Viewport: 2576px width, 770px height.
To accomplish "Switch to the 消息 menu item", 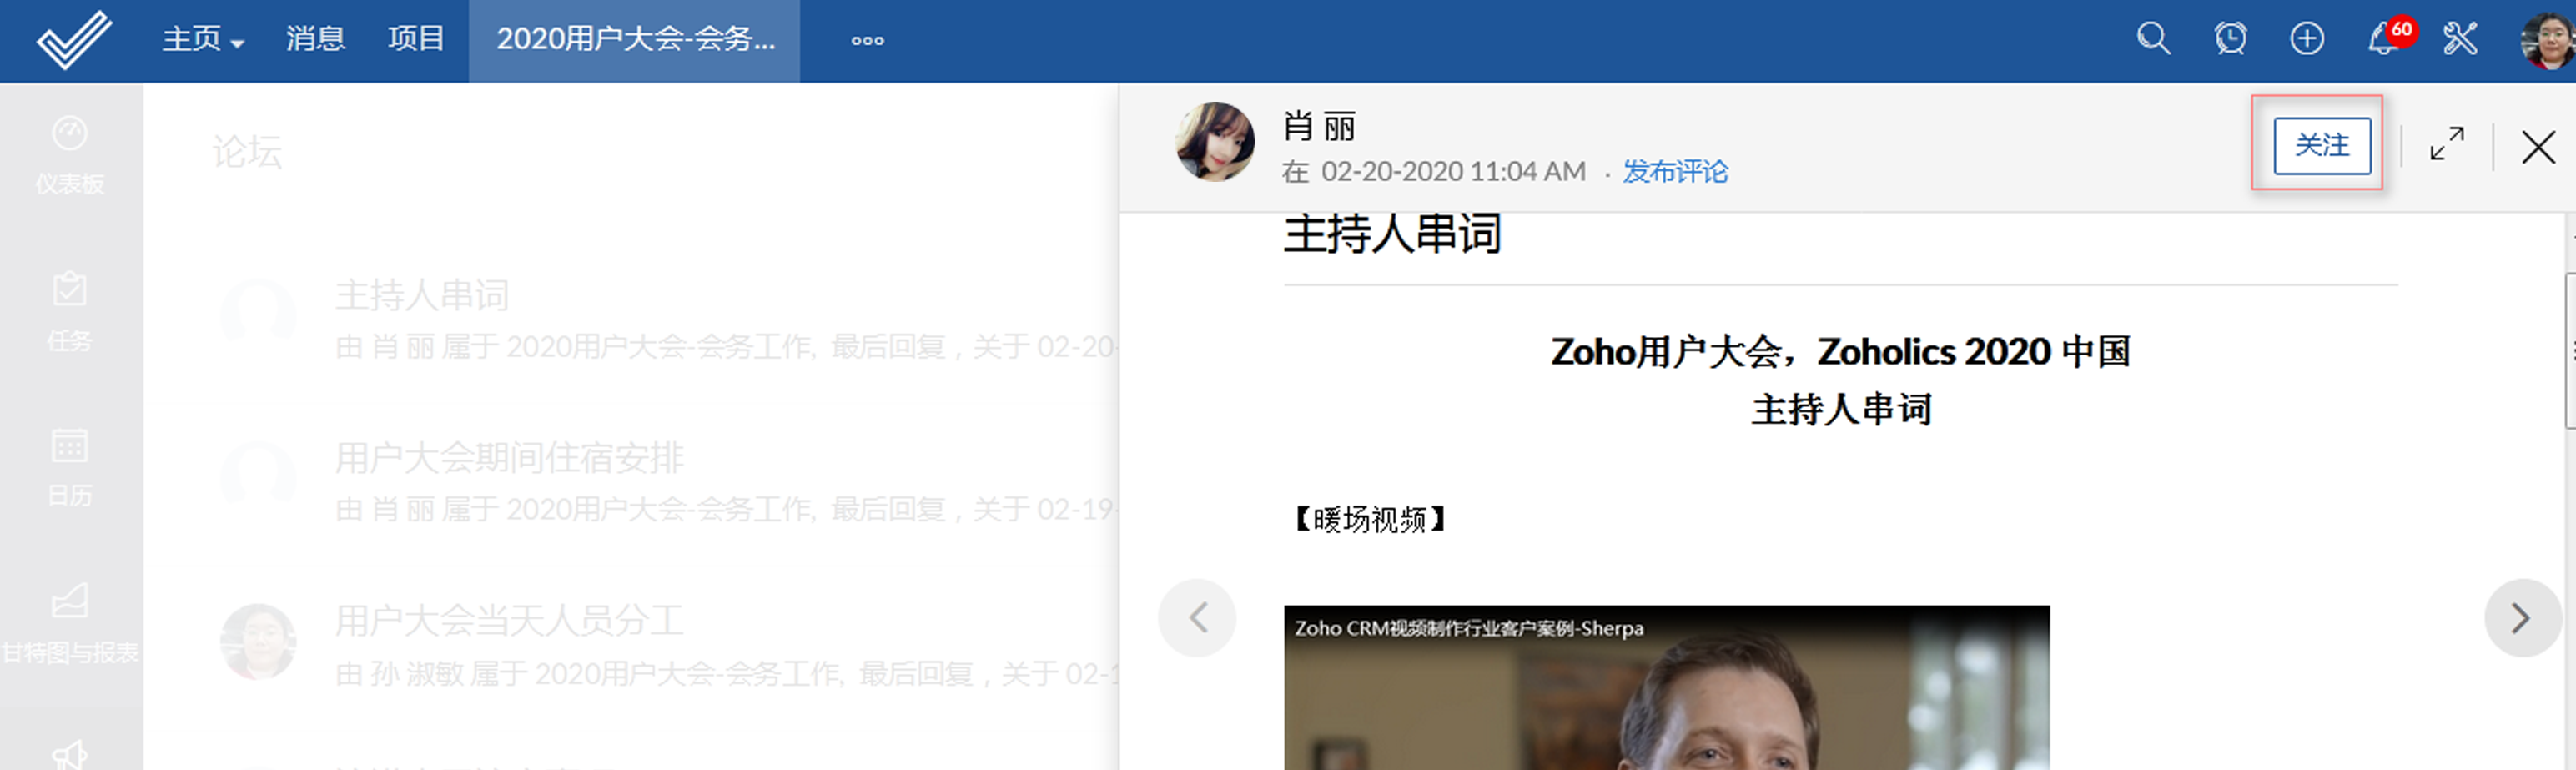I will 315,39.
